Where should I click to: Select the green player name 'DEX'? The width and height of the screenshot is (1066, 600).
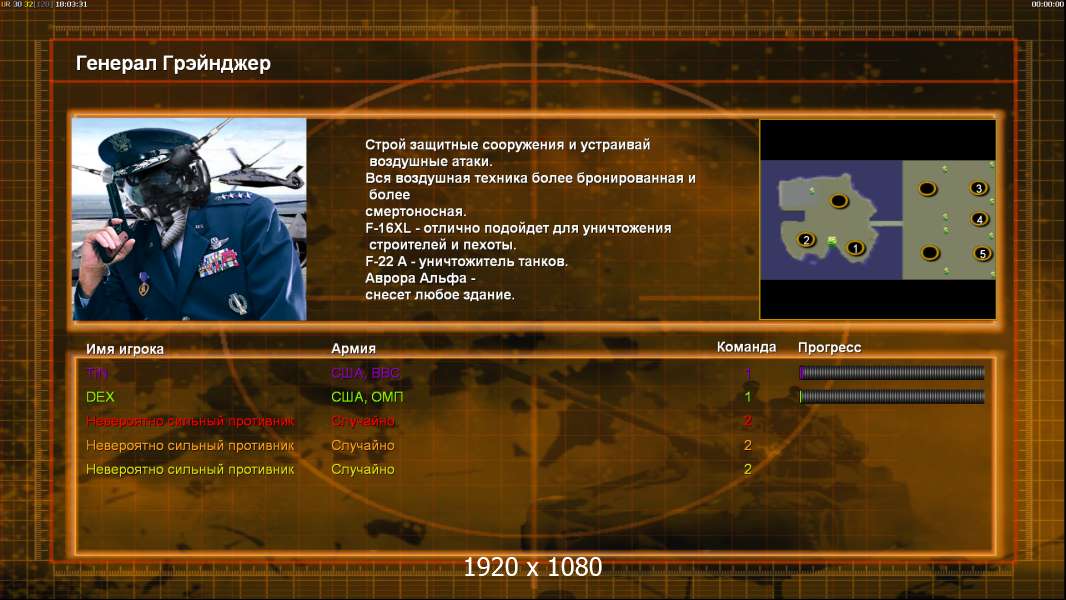(x=100, y=397)
